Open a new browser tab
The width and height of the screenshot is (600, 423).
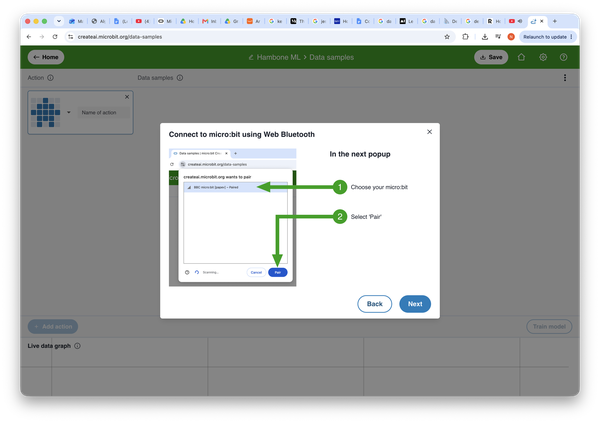[x=554, y=21]
